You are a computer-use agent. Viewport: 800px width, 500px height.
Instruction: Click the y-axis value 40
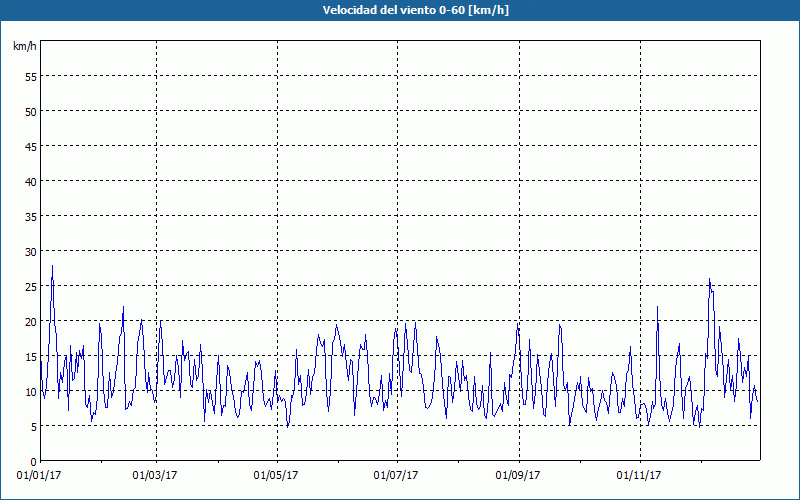click(x=31, y=182)
